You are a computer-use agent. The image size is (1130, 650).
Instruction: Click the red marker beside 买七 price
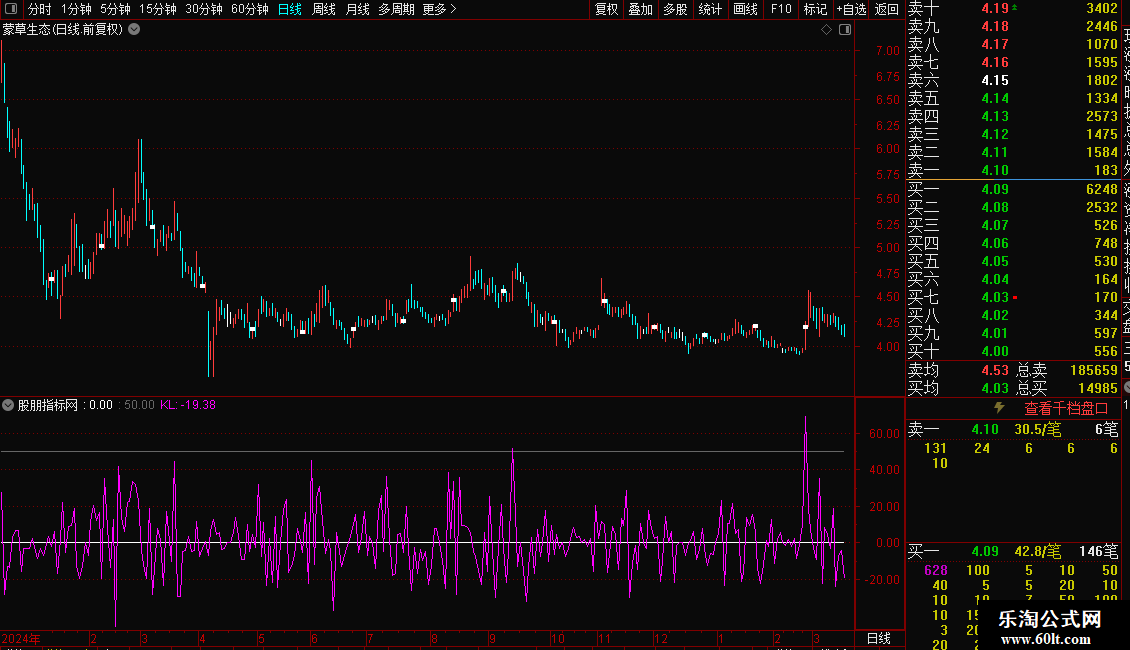tap(1015, 298)
